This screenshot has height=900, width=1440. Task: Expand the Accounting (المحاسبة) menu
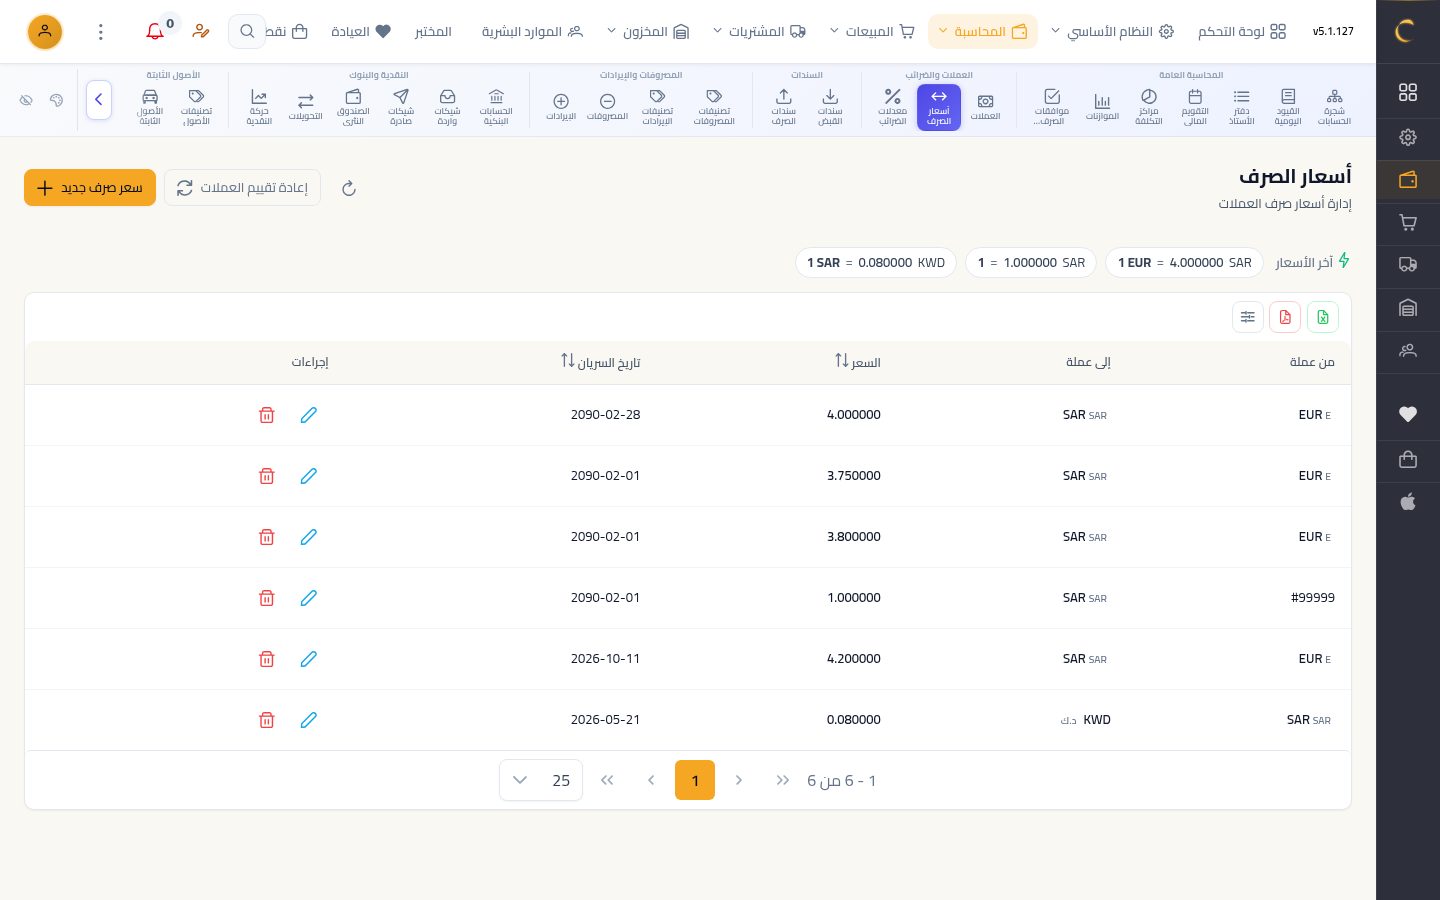pos(983,32)
